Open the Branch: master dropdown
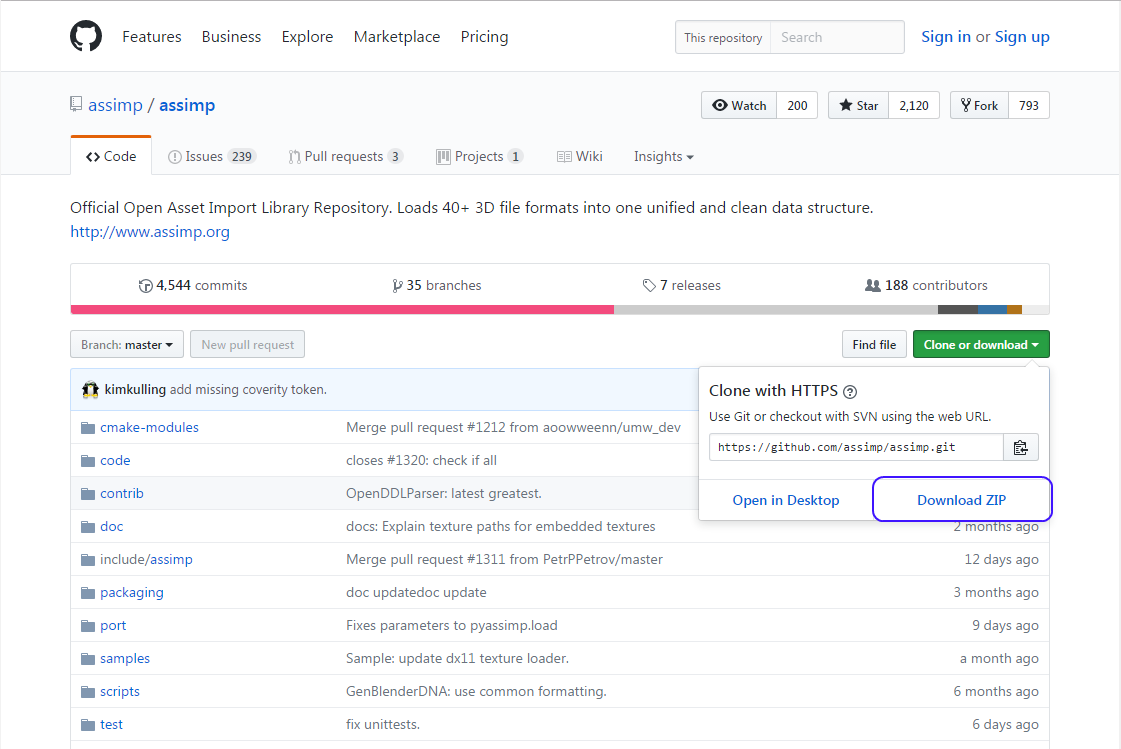1121x749 pixels. click(127, 344)
